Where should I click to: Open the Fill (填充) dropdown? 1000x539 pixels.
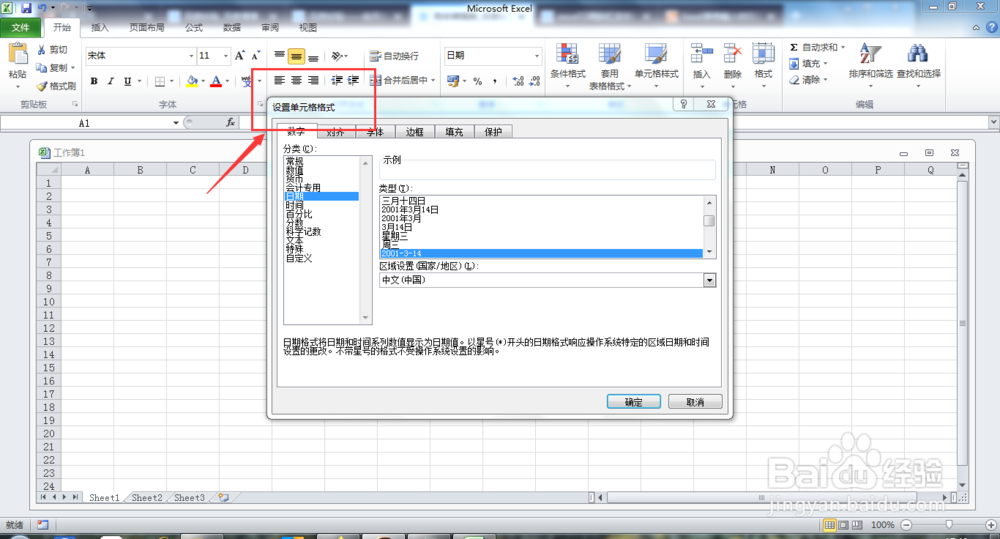click(x=808, y=64)
